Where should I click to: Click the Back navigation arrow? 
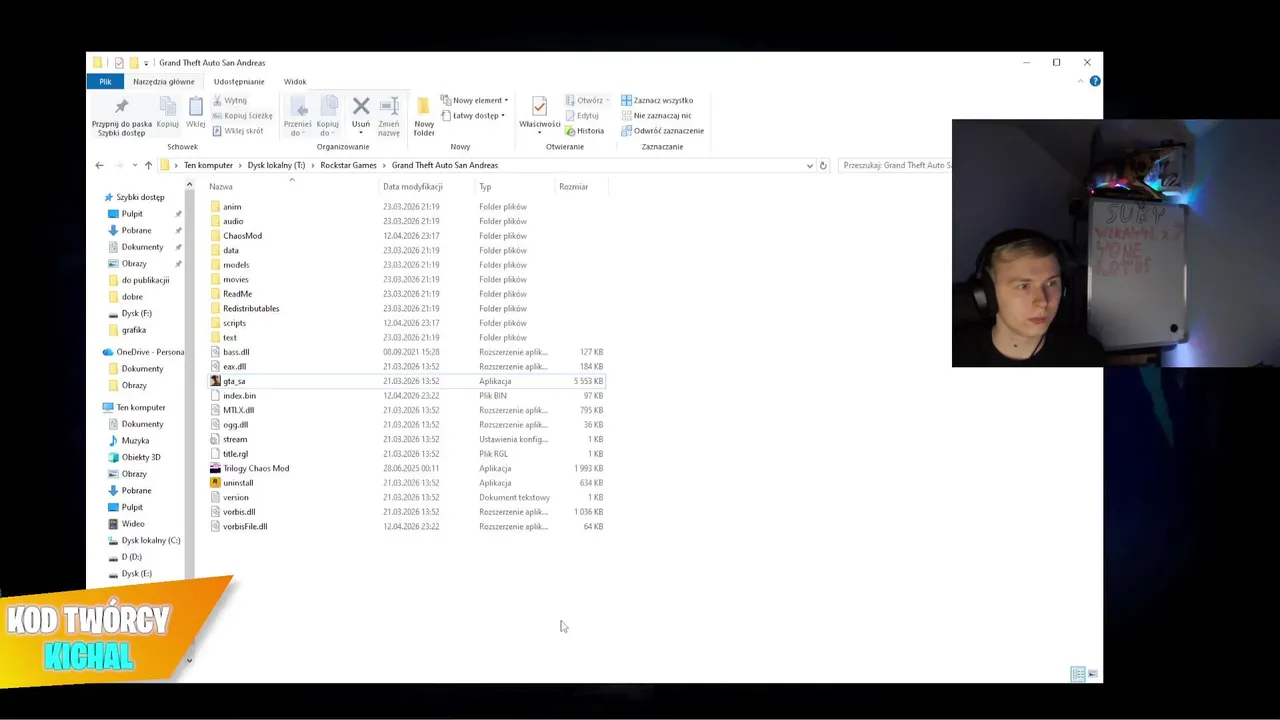(x=99, y=165)
